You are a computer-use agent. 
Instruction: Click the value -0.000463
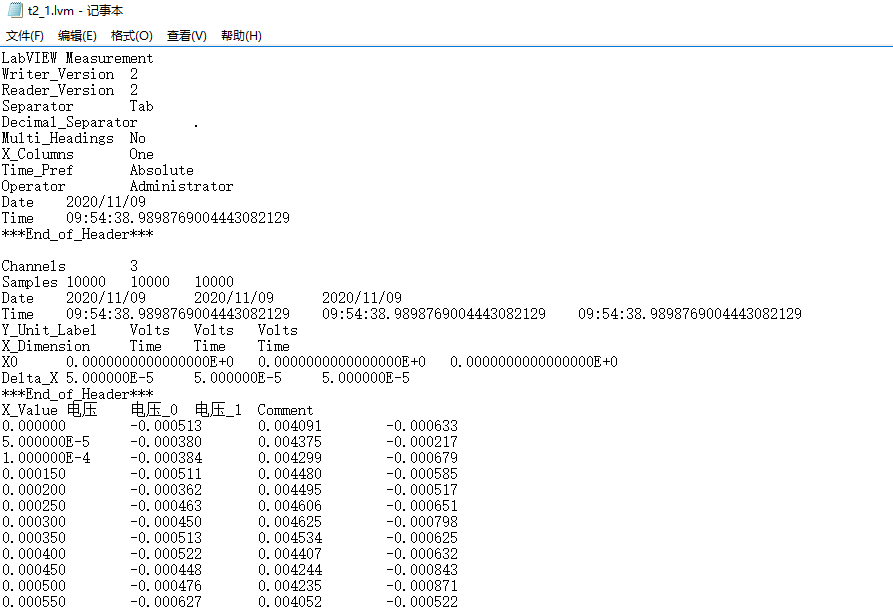(x=166, y=506)
